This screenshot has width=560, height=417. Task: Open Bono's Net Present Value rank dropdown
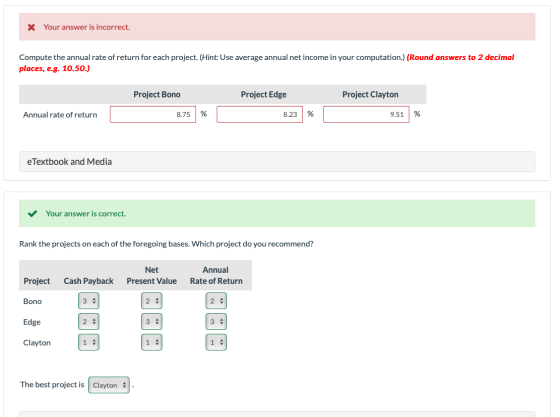(152, 301)
